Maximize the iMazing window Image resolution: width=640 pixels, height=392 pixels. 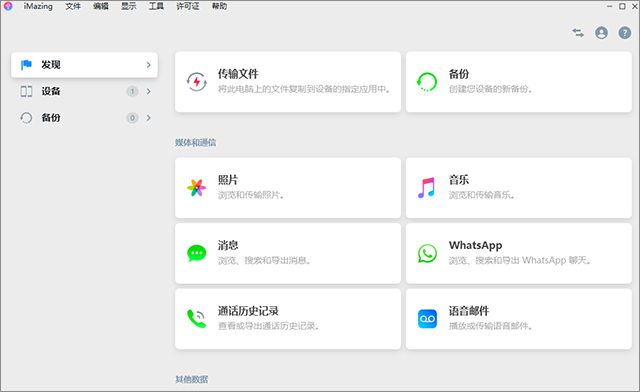pos(622,6)
